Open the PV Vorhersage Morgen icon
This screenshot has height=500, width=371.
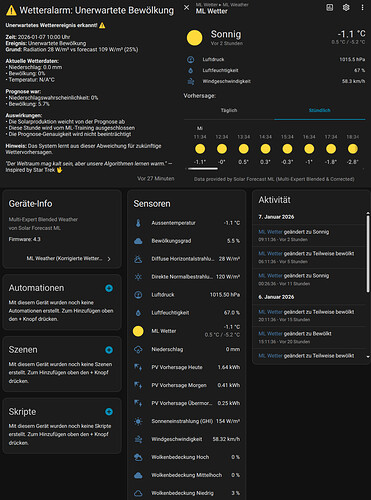[138, 385]
